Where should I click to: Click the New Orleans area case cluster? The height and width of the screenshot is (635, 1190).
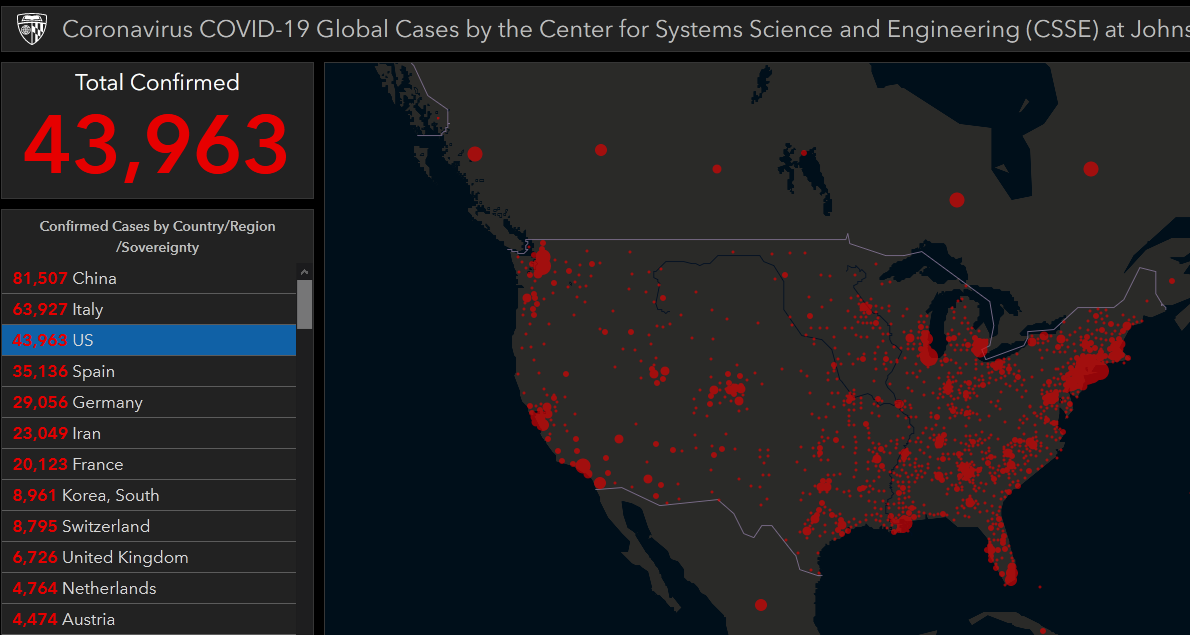(903, 523)
